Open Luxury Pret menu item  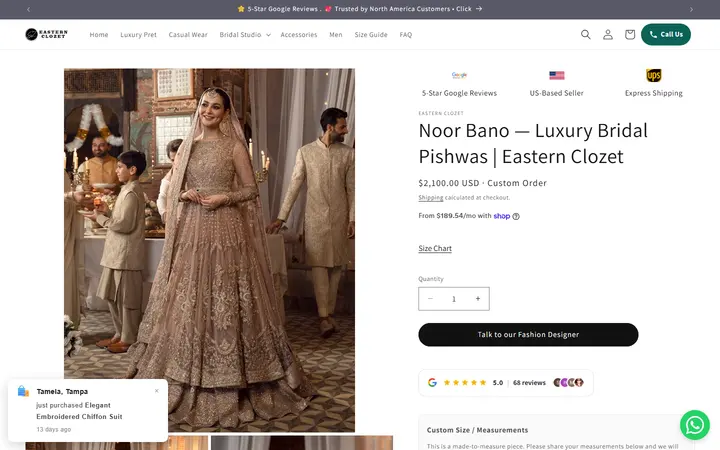[x=138, y=34]
